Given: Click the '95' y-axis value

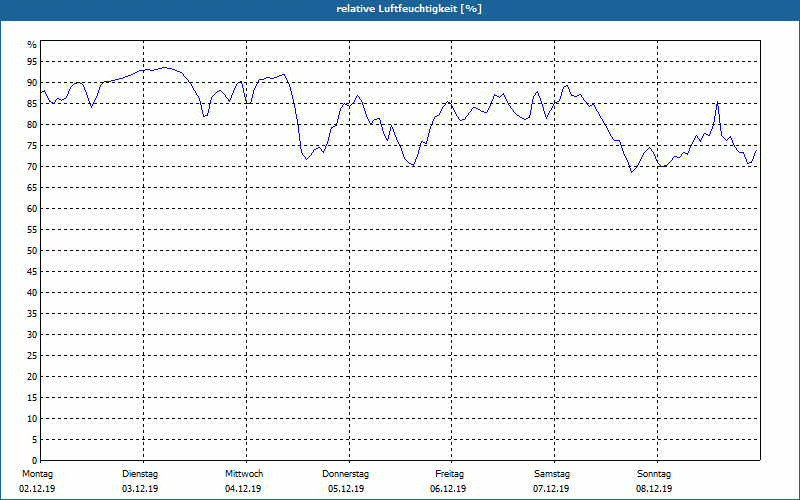Looking at the screenshot, I should [x=32, y=62].
